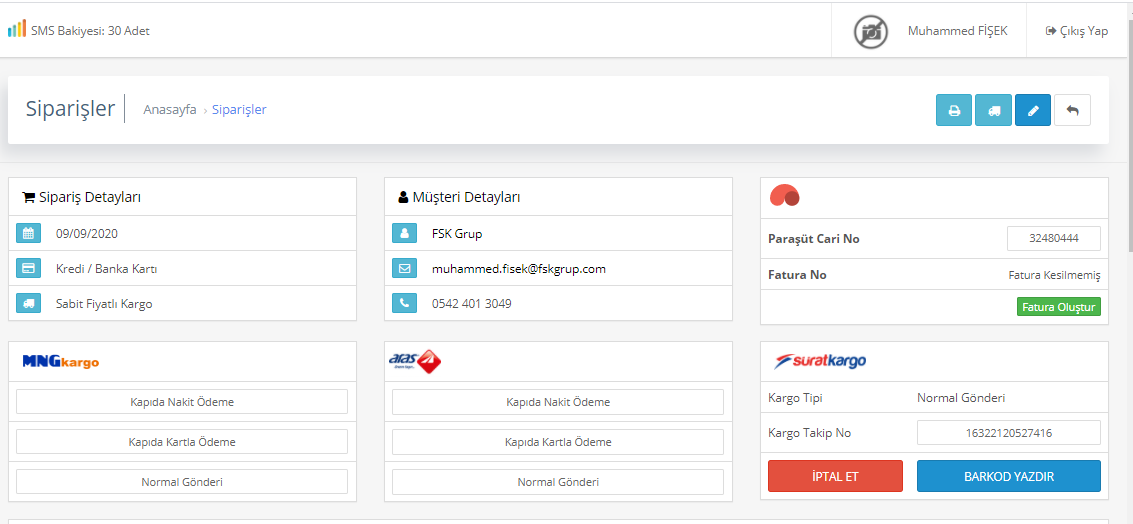Click the Paraşüt red circles logo
This screenshot has height=524, width=1133.
(785, 196)
